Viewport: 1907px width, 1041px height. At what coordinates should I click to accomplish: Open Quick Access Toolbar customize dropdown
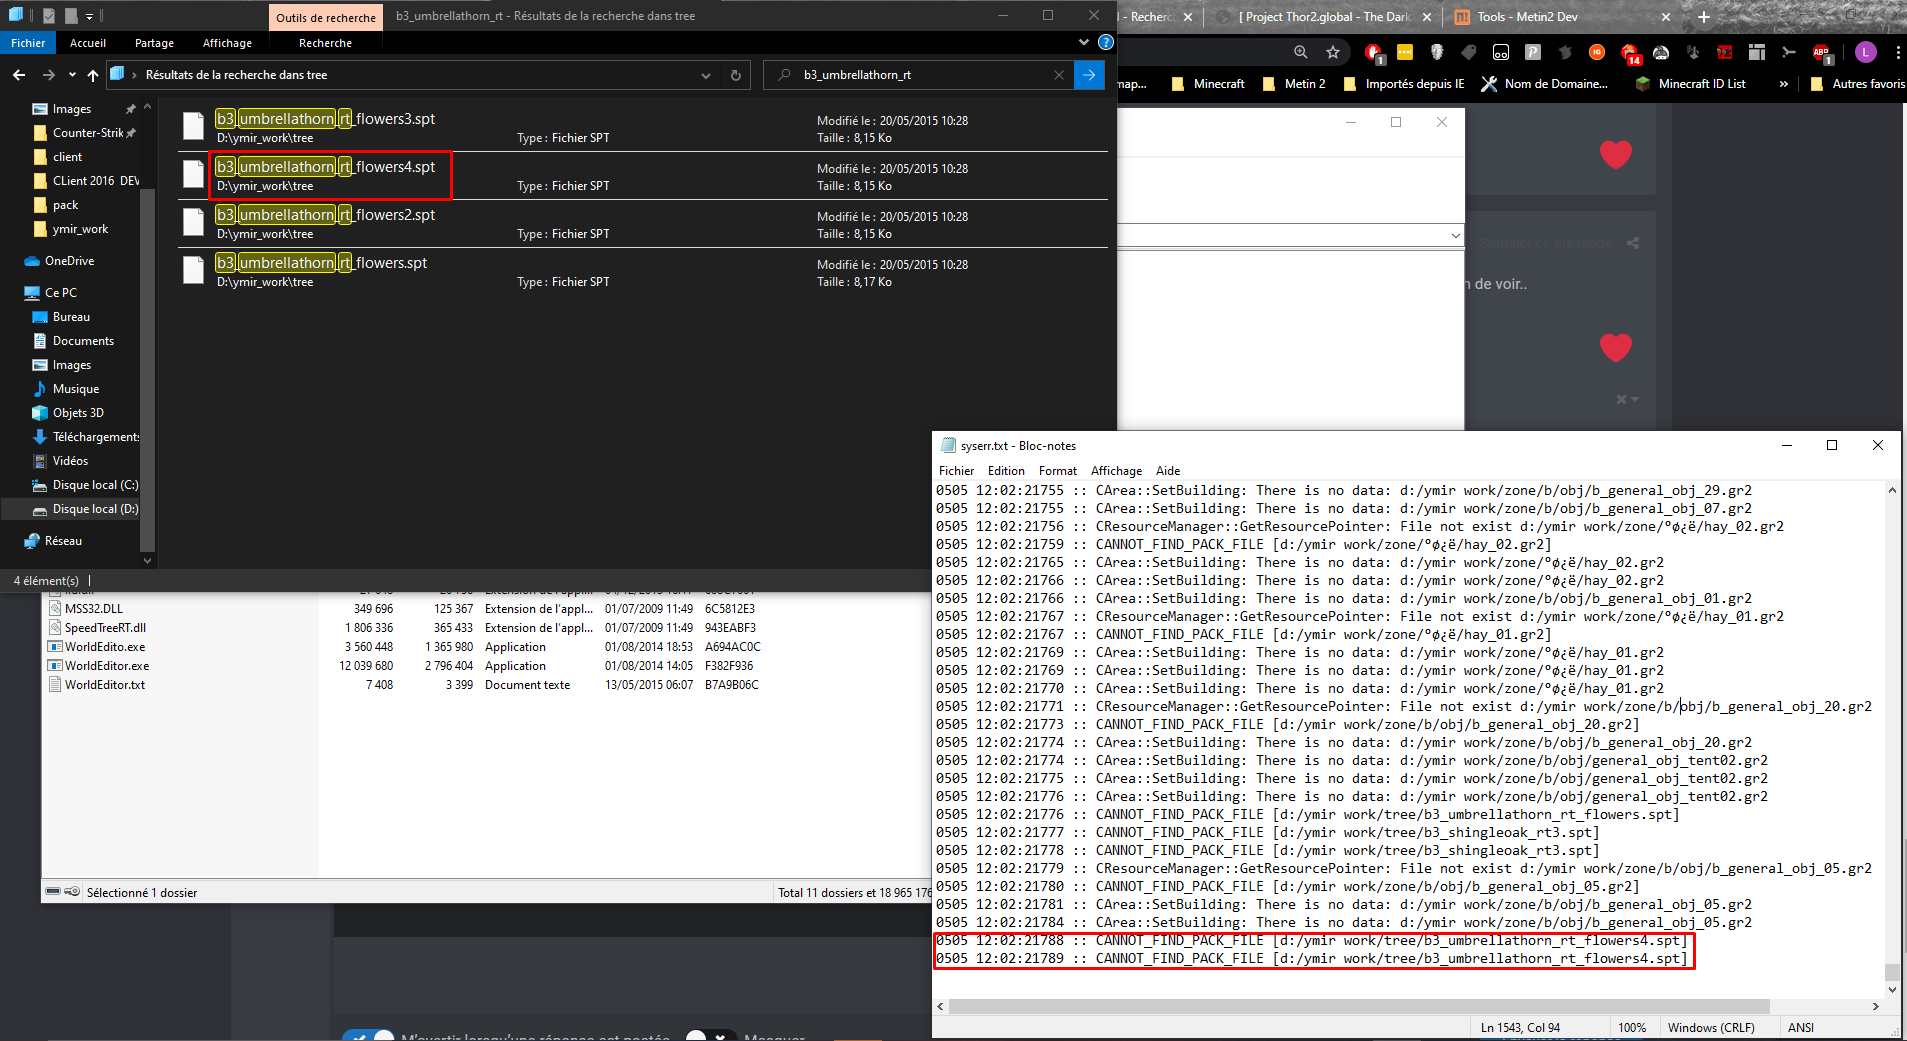click(x=89, y=16)
